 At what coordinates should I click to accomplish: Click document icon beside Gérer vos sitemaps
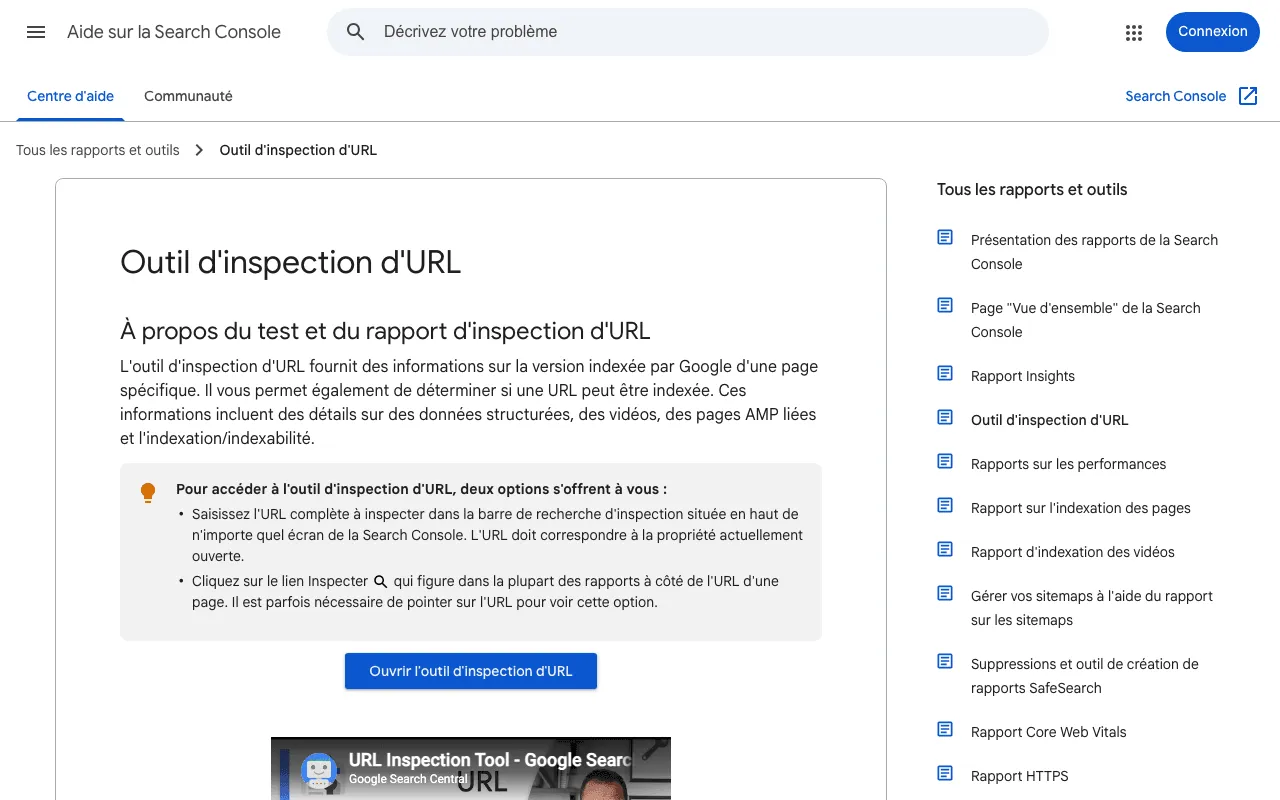click(945, 593)
